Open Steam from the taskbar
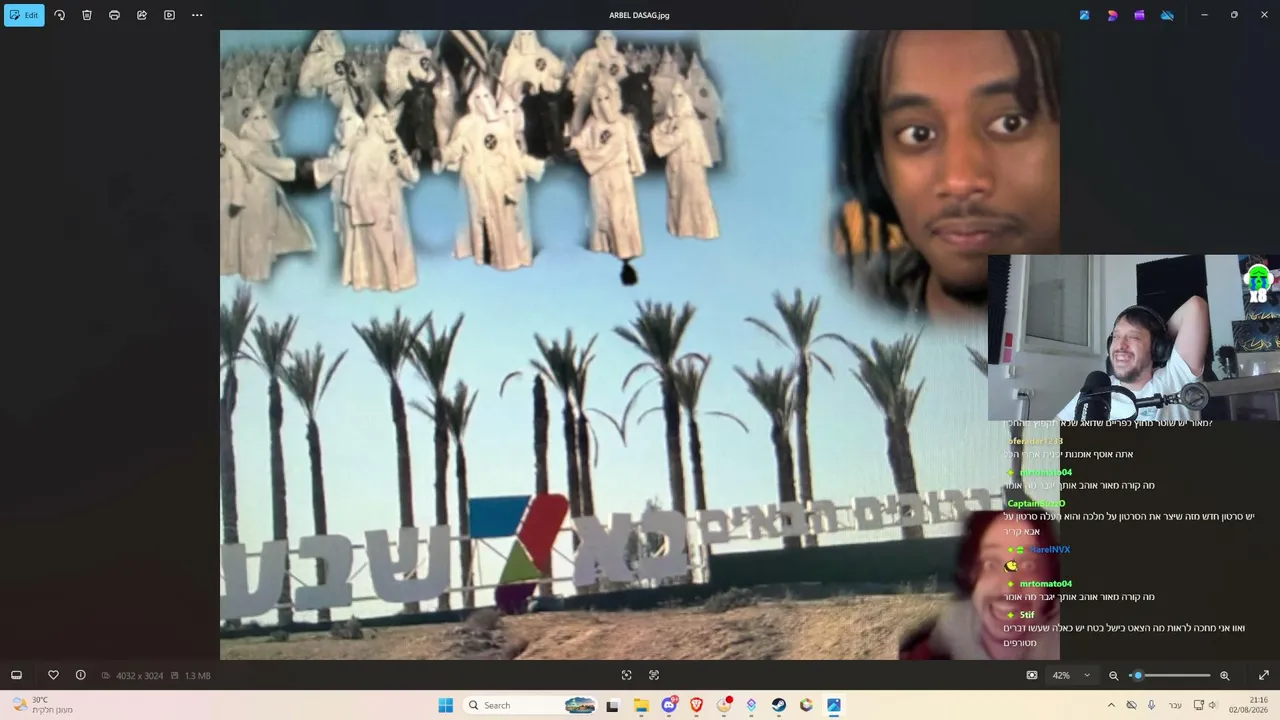 [778, 705]
